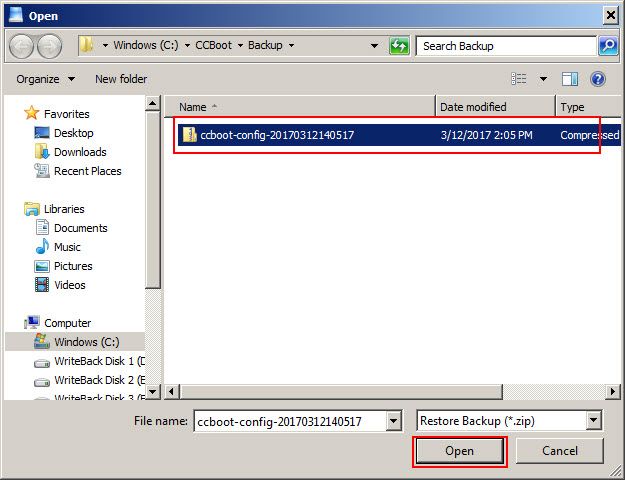Open Help via the blue question mark
This screenshot has height=480, width=625.
point(598,79)
